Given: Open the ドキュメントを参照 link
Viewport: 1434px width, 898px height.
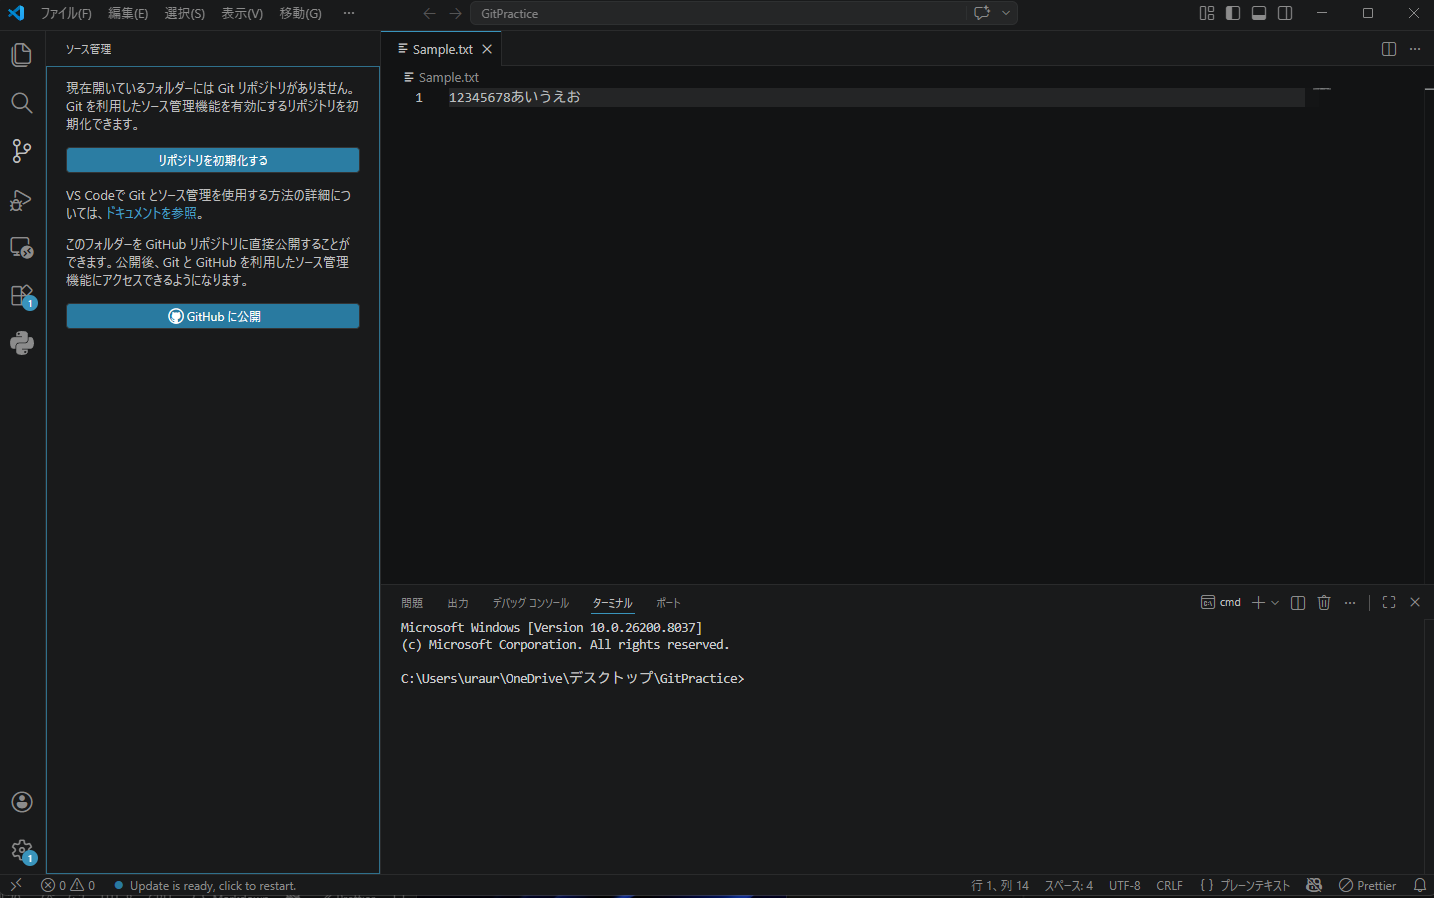Looking at the screenshot, I should tap(151, 213).
